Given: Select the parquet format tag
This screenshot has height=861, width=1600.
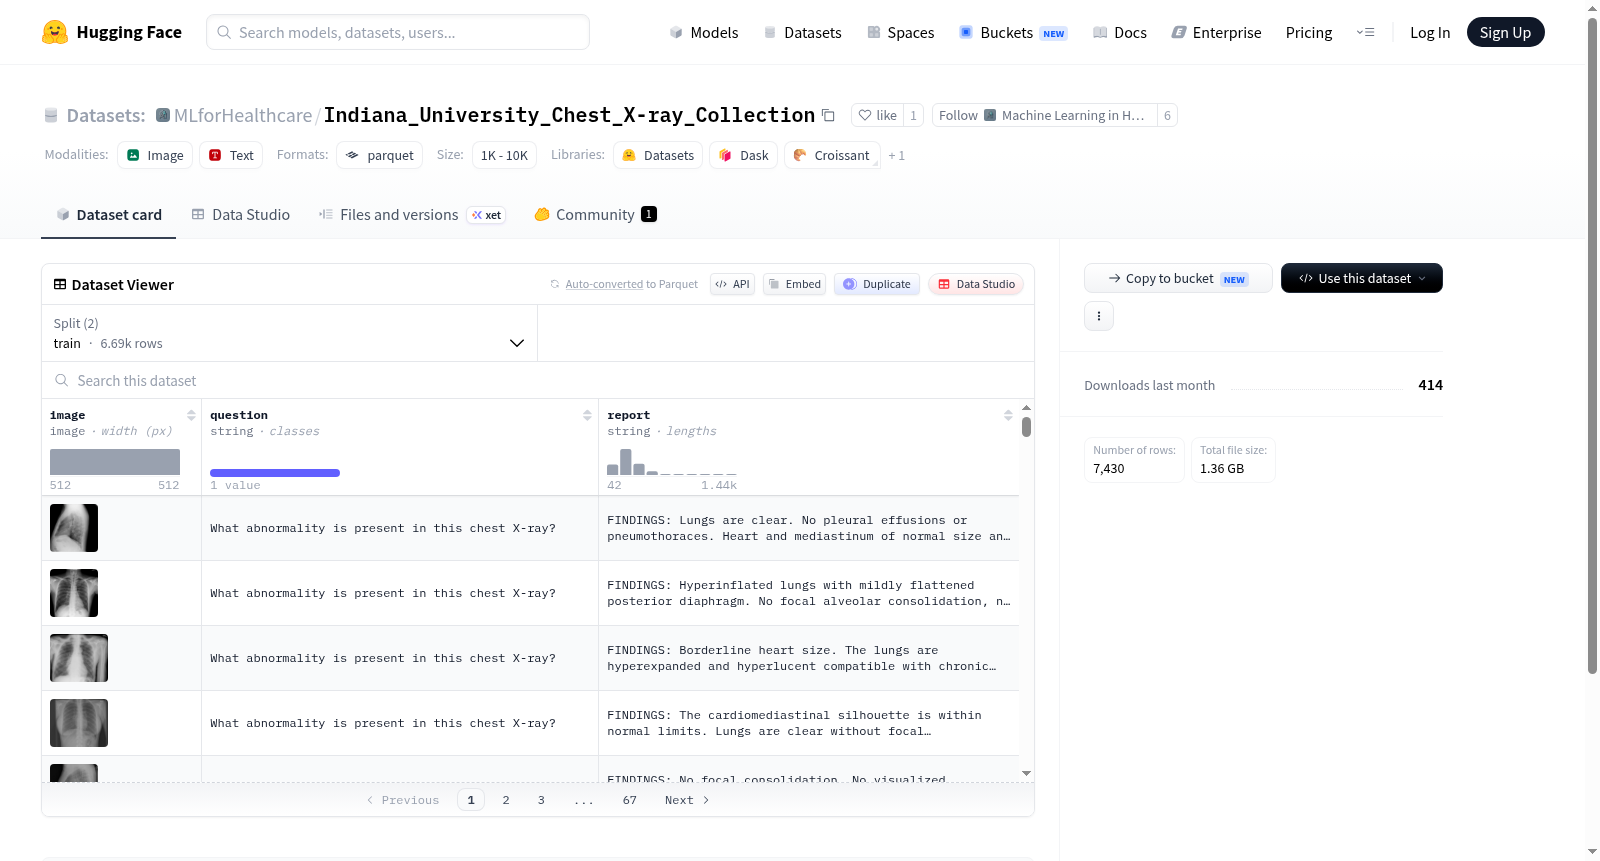Looking at the screenshot, I should click(x=380, y=155).
